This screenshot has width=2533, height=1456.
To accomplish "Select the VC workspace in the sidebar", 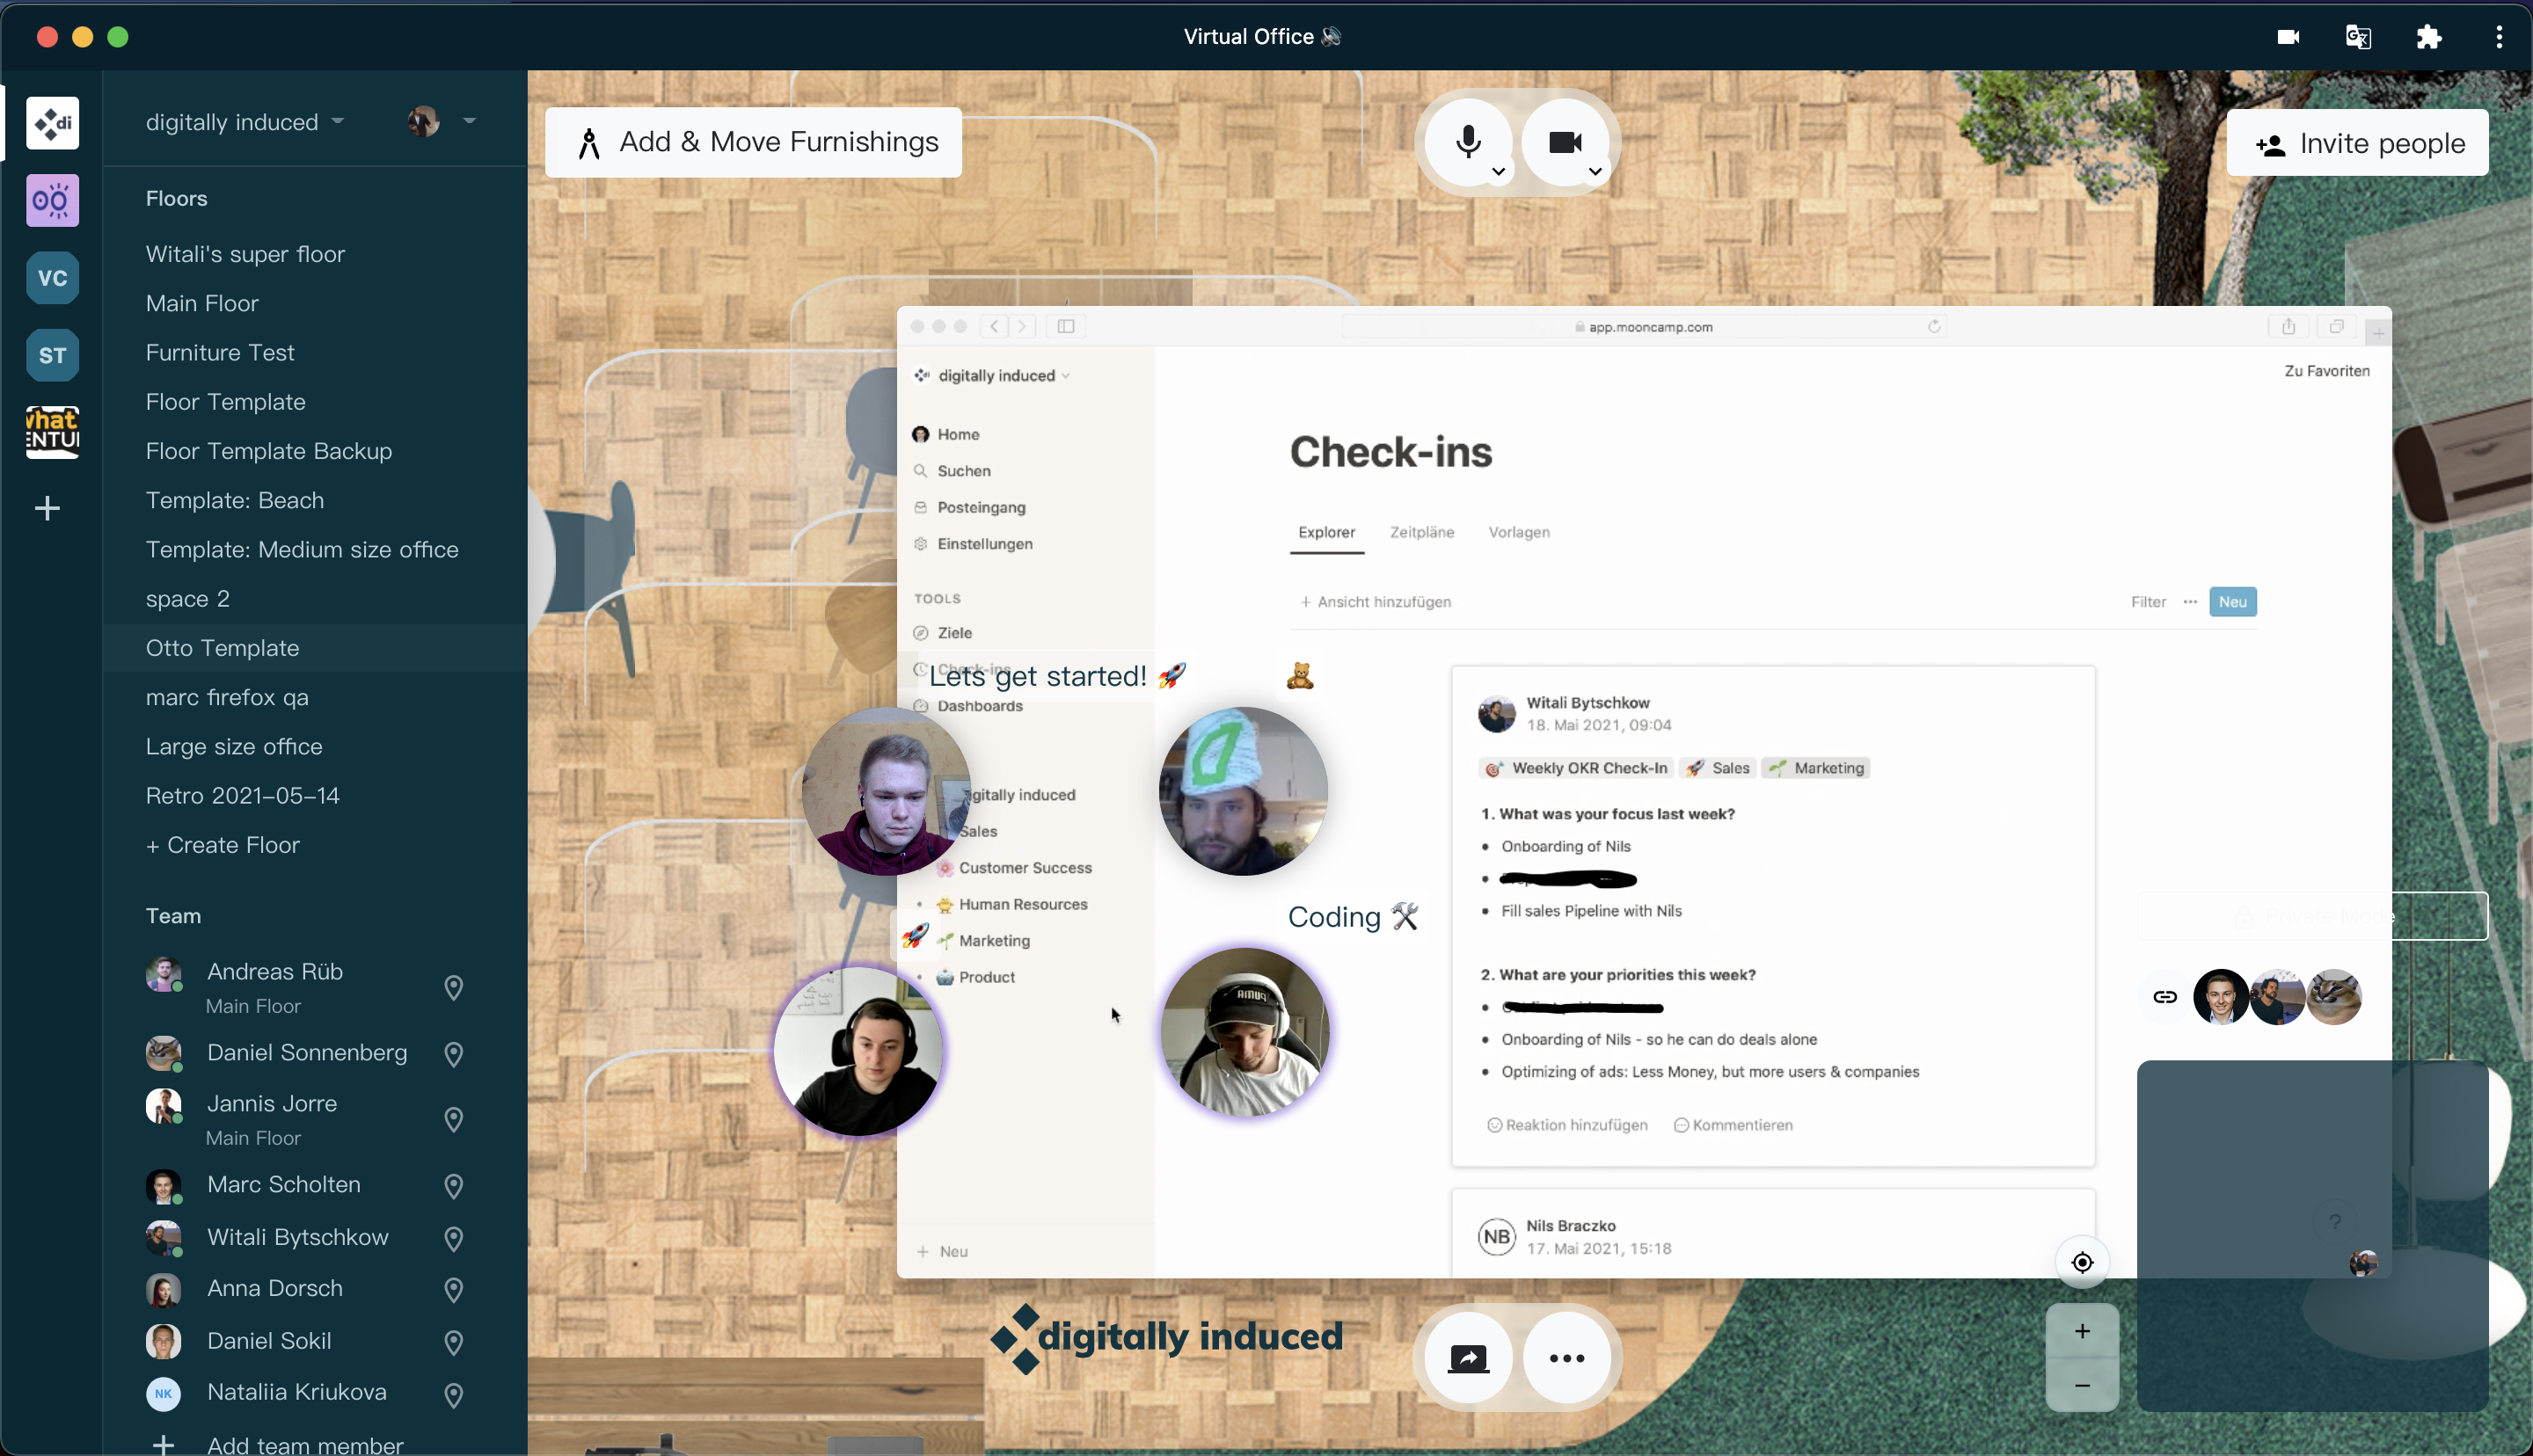I will point(51,277).
